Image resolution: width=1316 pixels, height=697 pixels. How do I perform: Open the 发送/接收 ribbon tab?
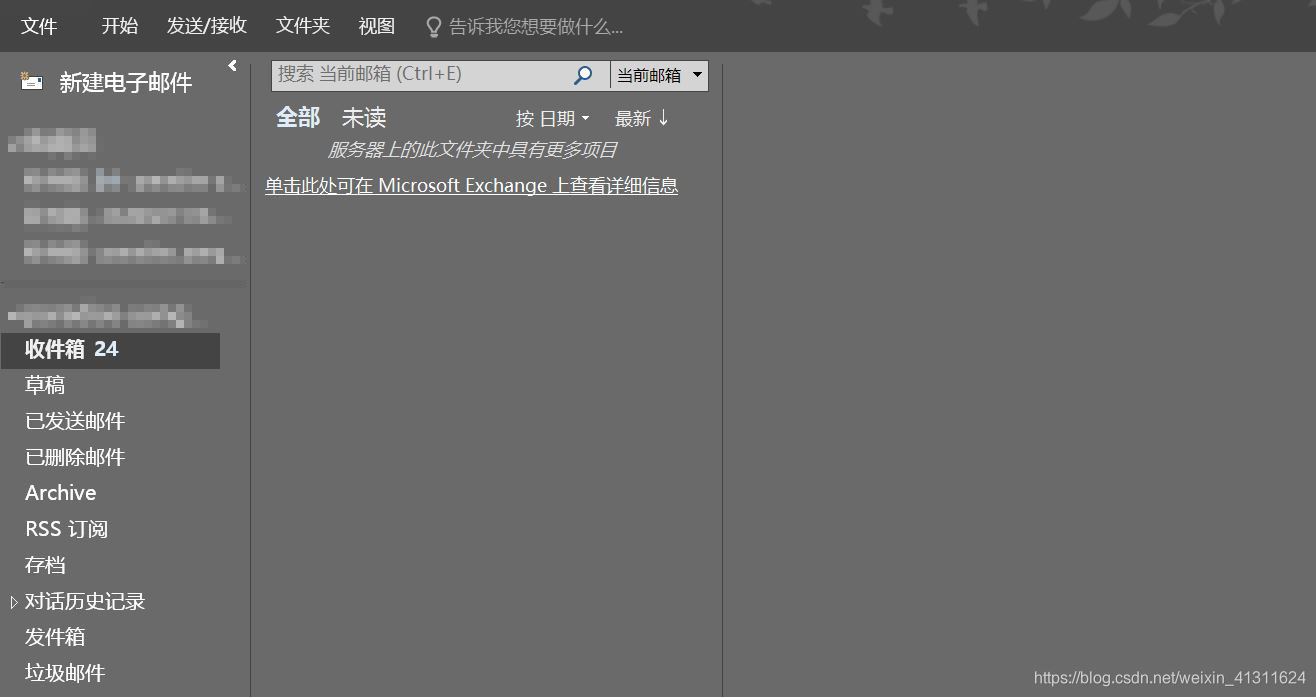[206, 26]
